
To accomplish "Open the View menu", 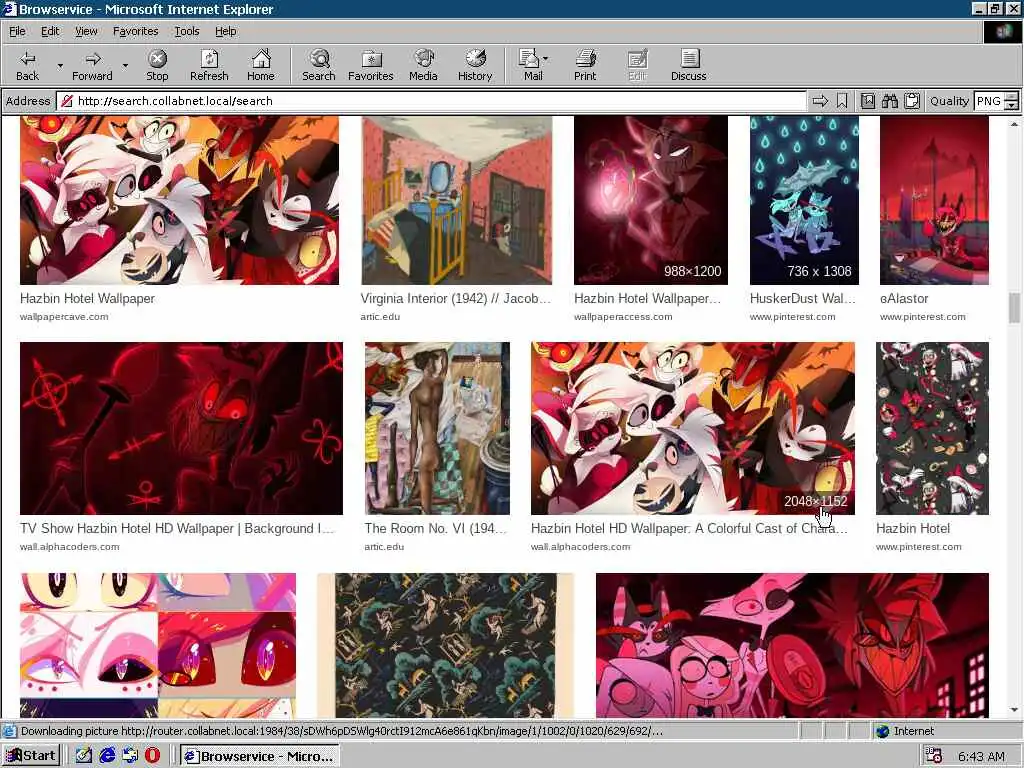I will click(x=86, y=31).
